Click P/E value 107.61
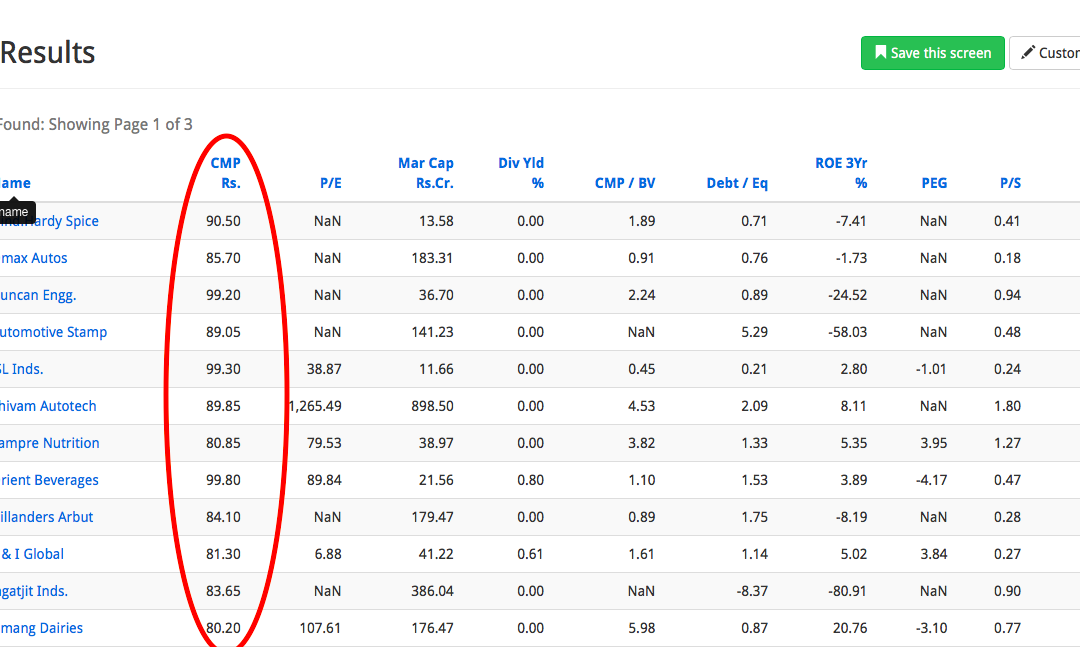Viewport: 1080px width, 647px height. pyautogui.click(x=320, y=628)
